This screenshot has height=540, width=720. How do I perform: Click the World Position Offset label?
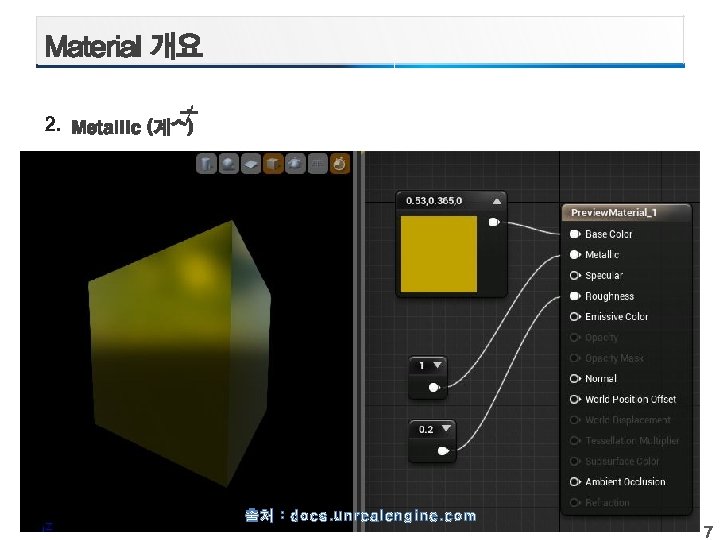[x=630, y=399]
